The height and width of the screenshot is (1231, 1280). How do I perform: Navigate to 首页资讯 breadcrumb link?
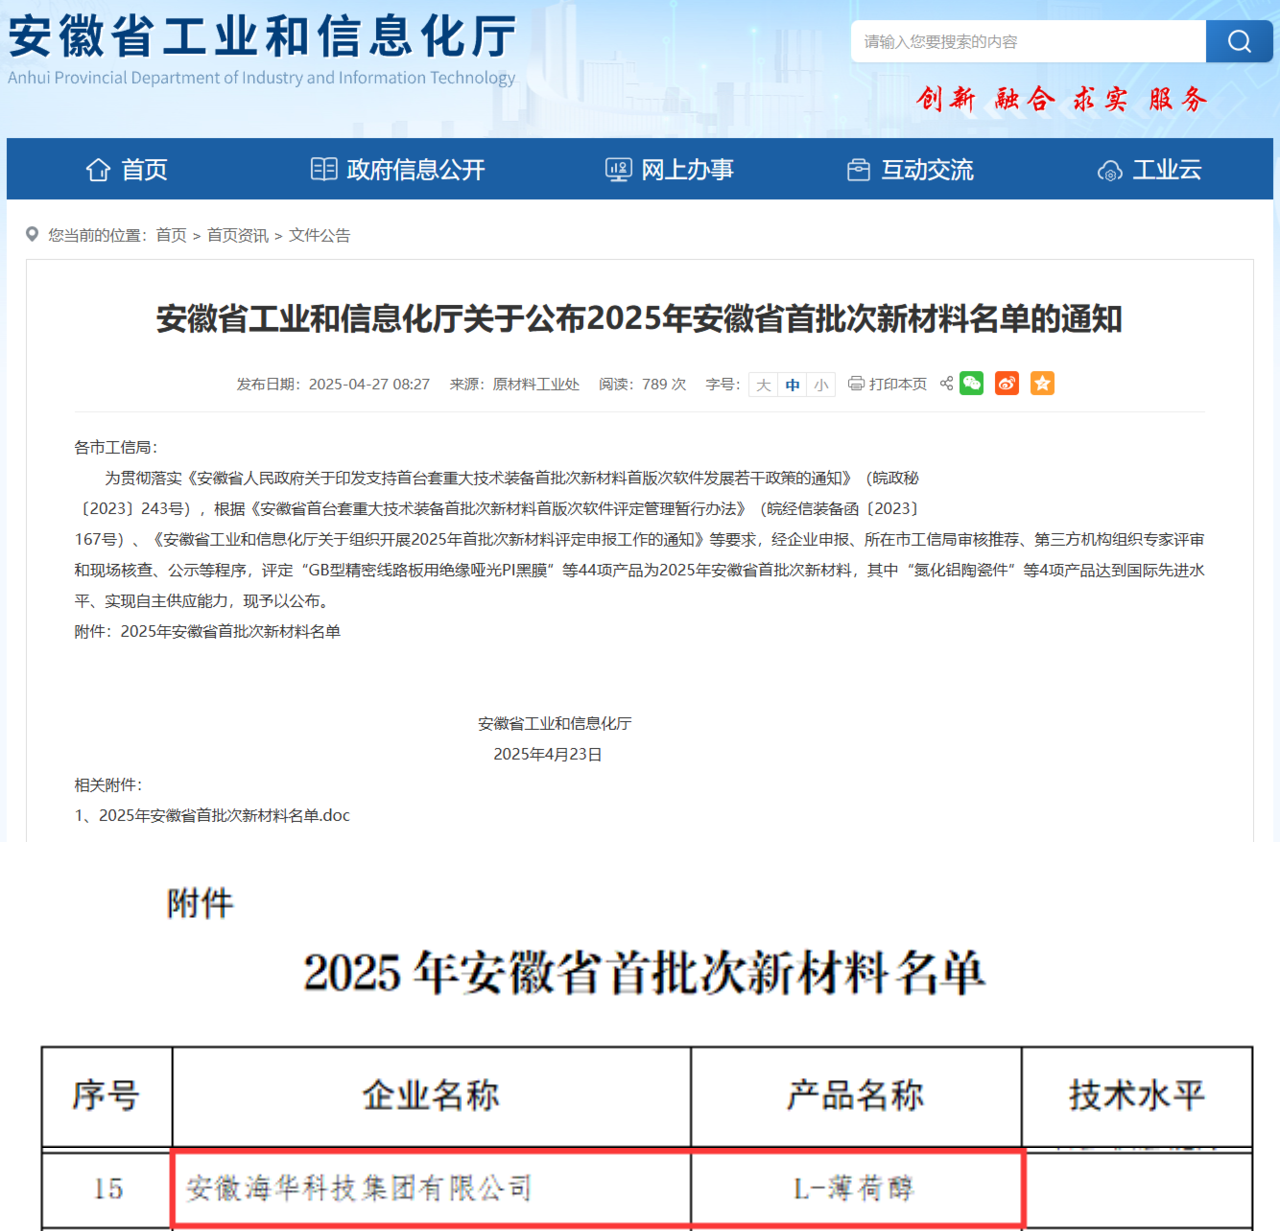237,236
